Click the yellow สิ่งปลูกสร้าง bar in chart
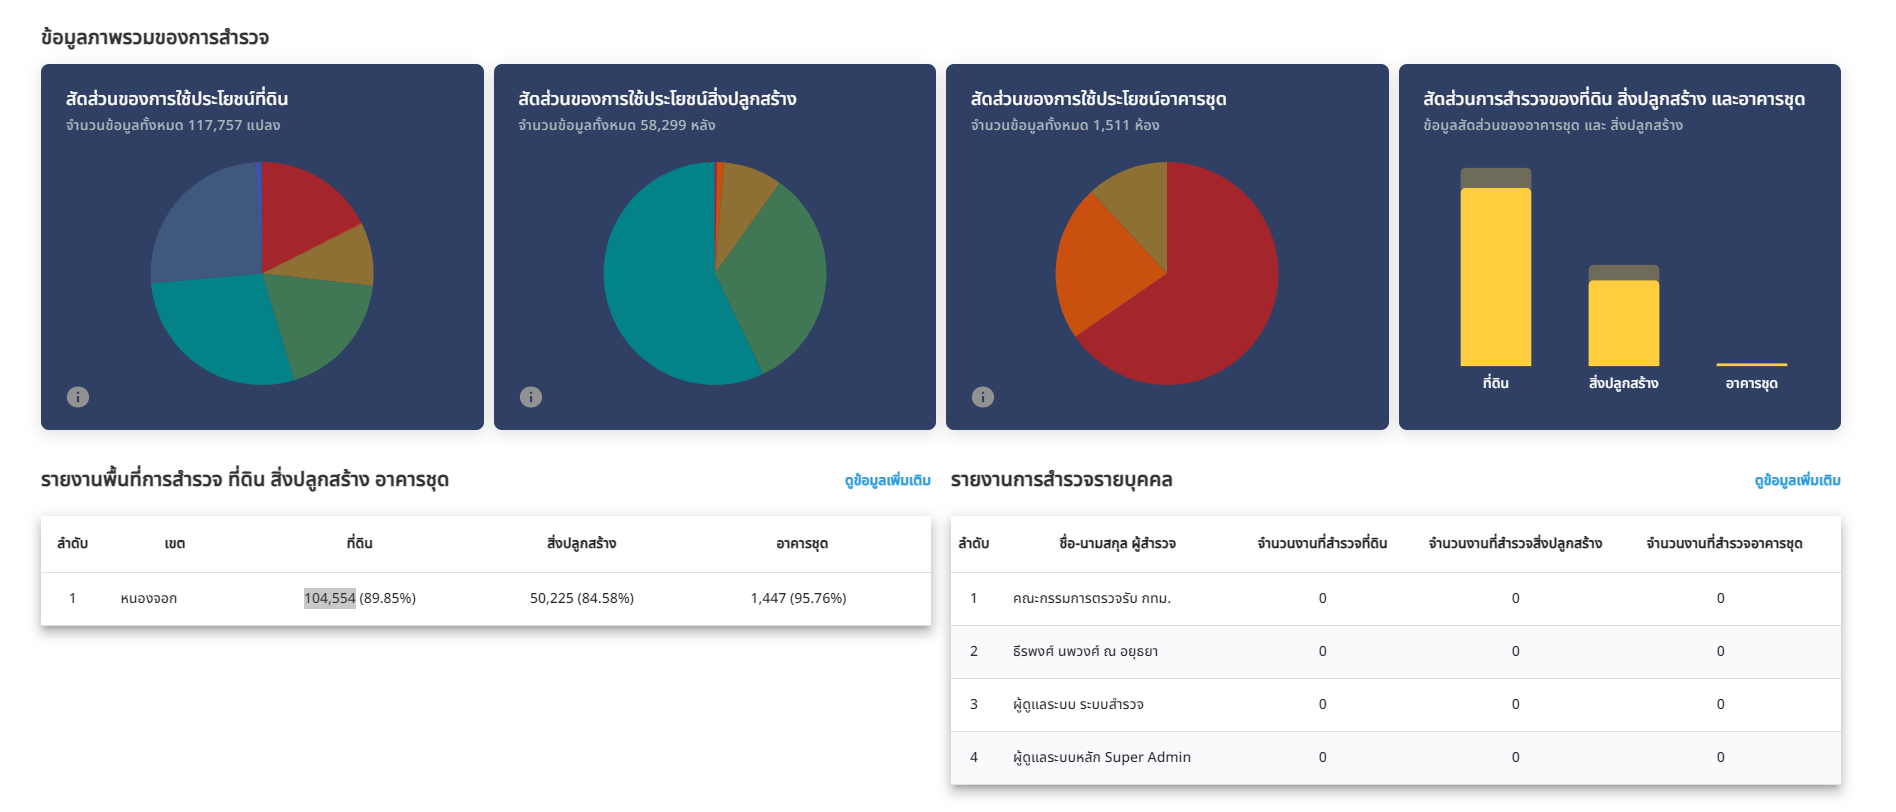1896x812 pixels. click(1623, 322)
